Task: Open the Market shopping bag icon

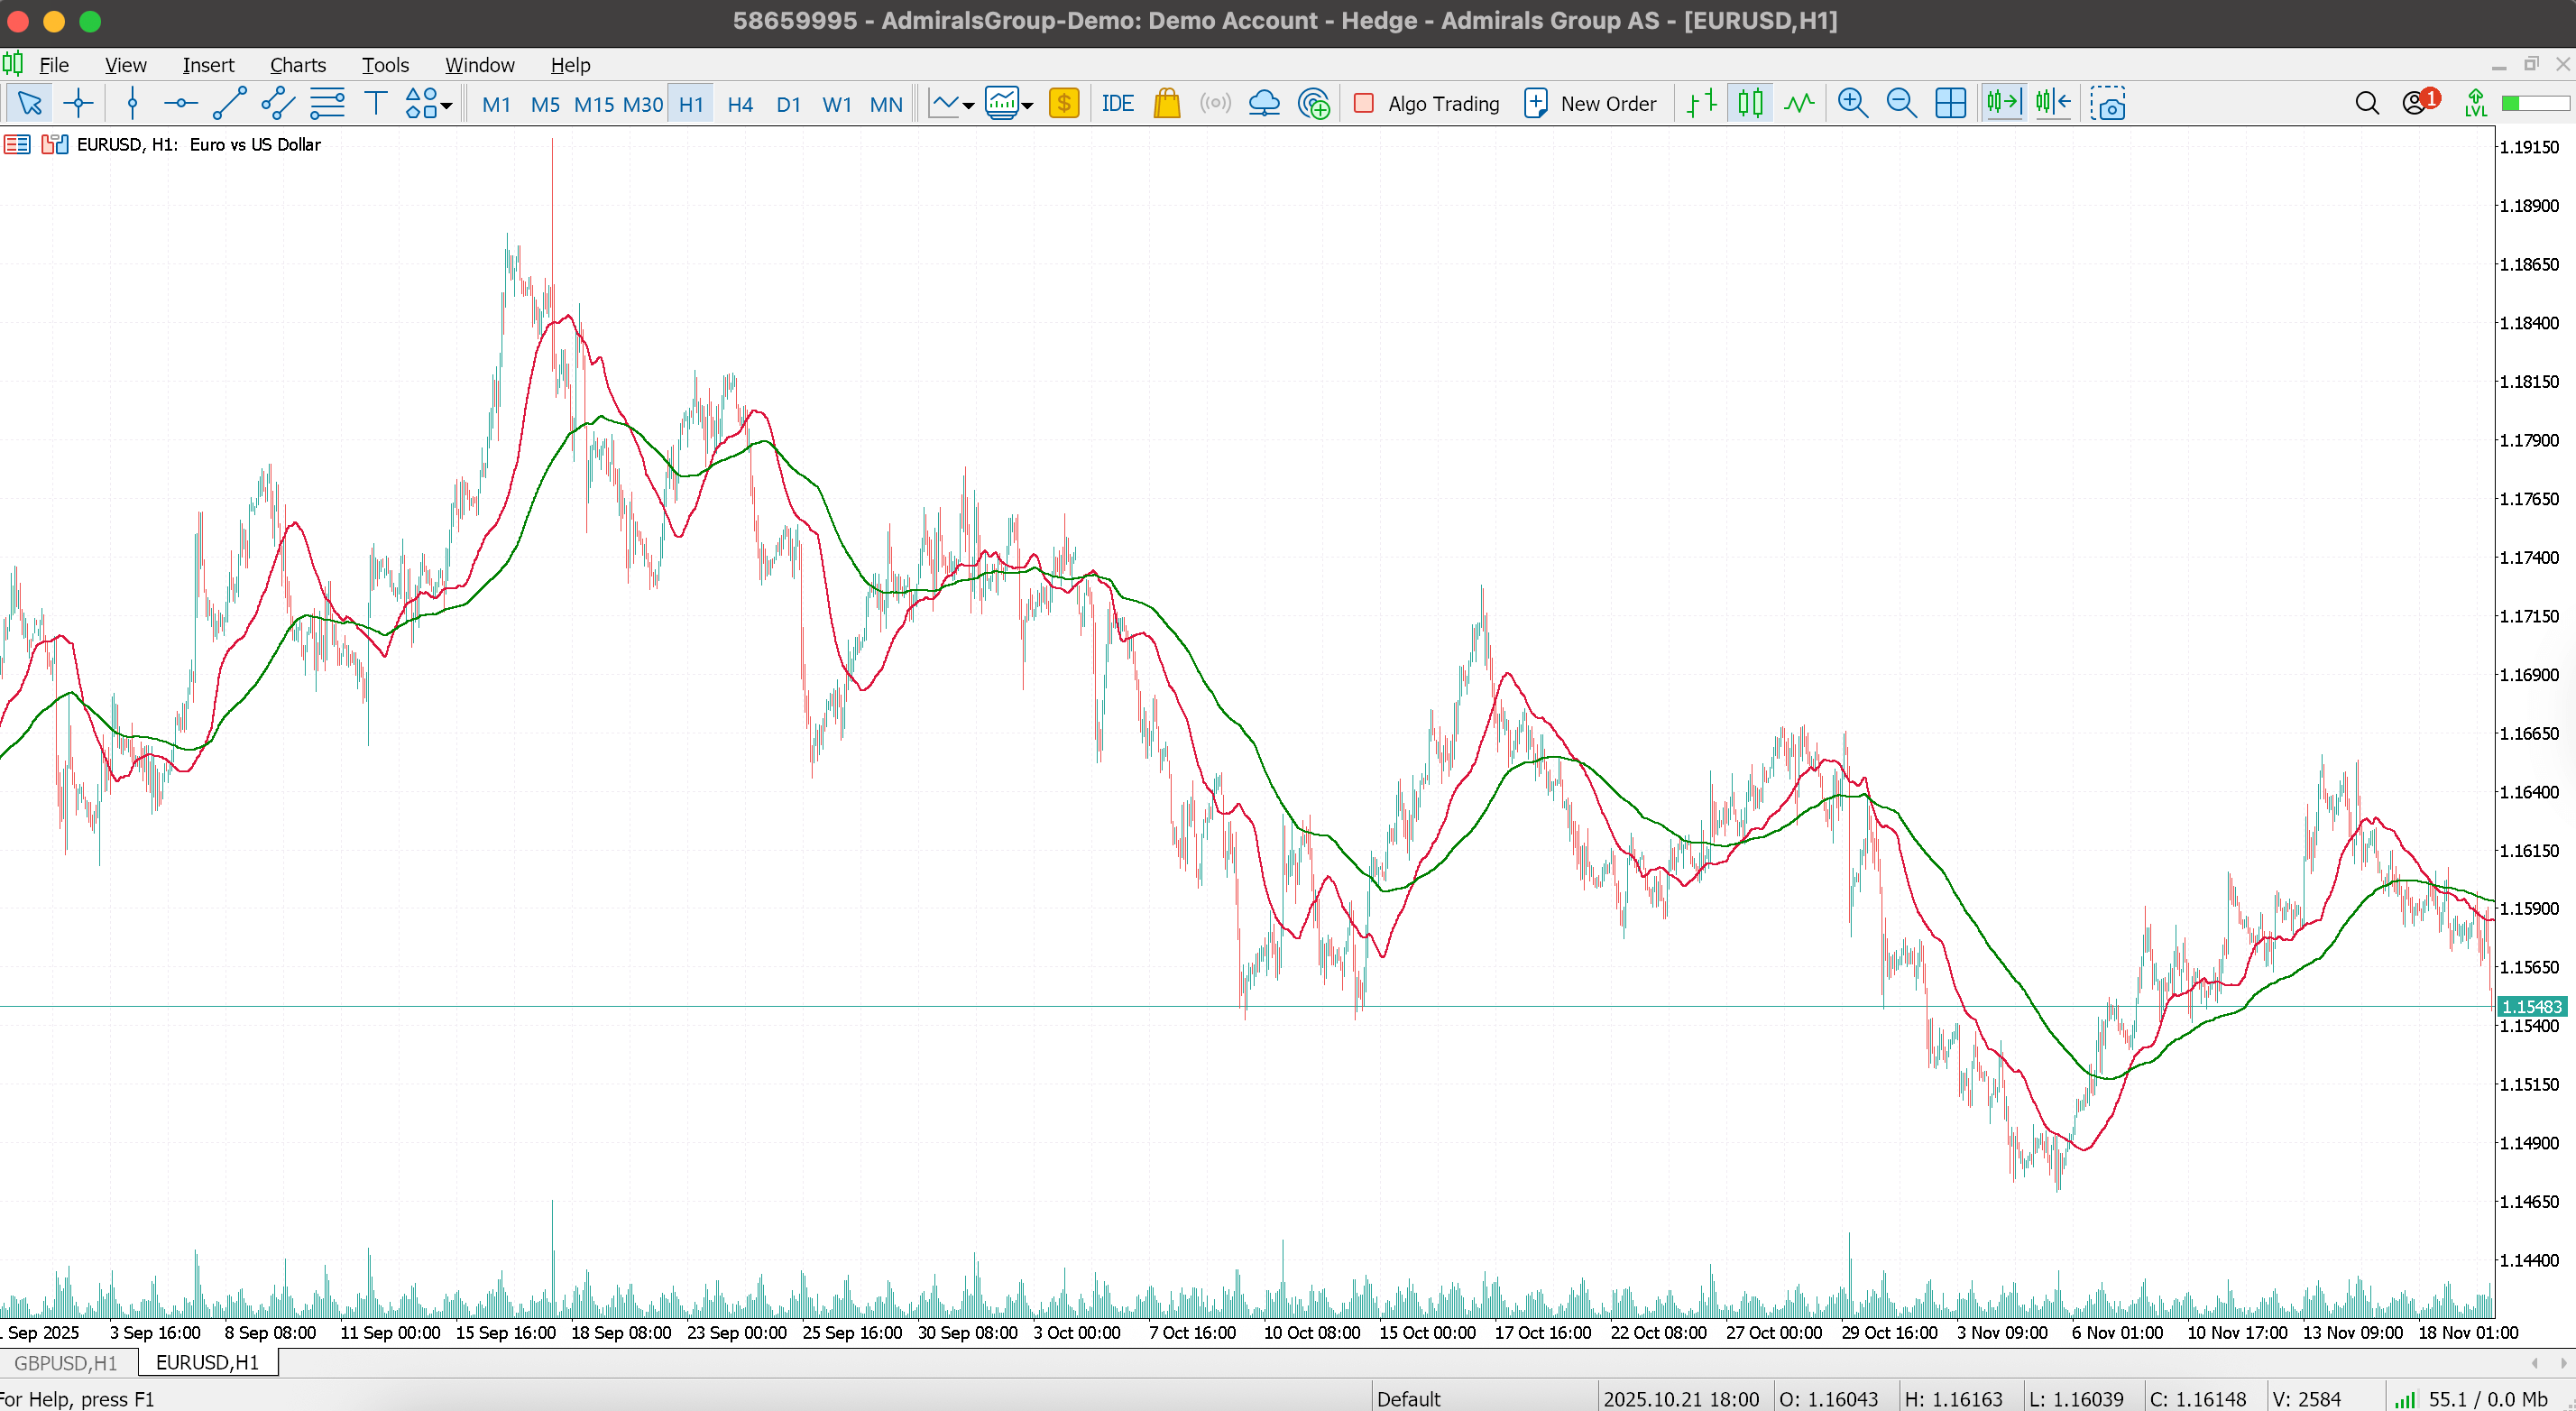Action: tap(1167, 103)
